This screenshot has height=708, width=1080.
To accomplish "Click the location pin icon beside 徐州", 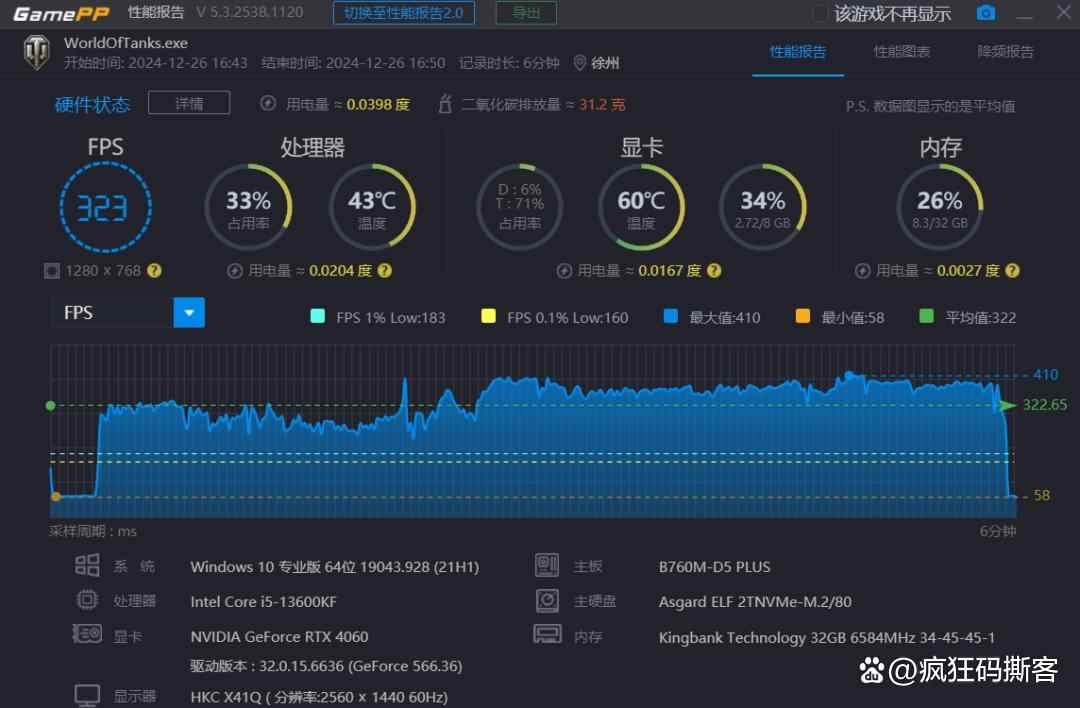I will (x=580, y=63).
